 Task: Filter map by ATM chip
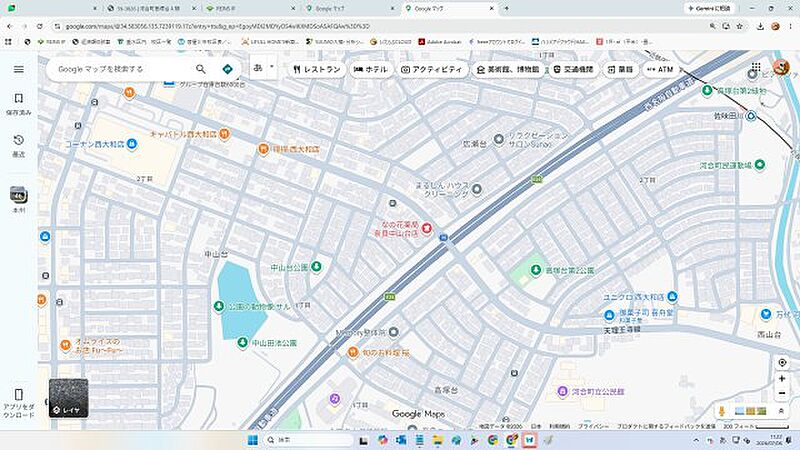tap(661, 69)
